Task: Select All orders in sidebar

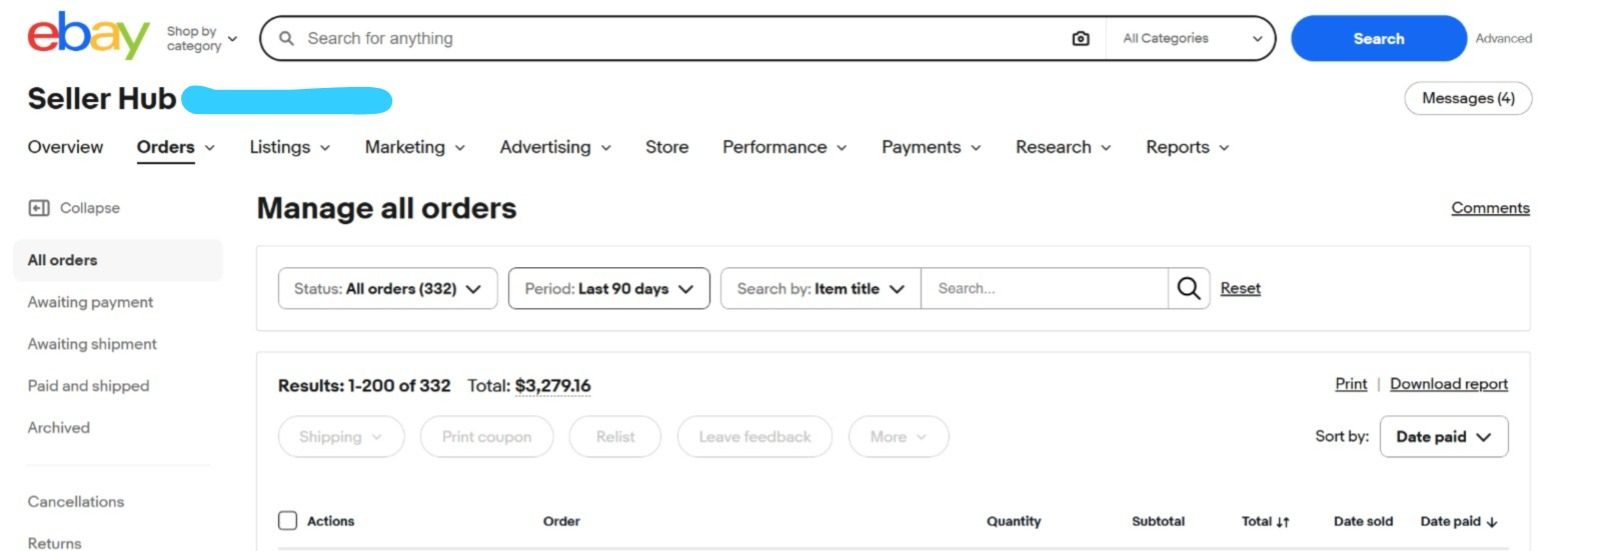Action: pyautogui.click(x=118, y=260)
